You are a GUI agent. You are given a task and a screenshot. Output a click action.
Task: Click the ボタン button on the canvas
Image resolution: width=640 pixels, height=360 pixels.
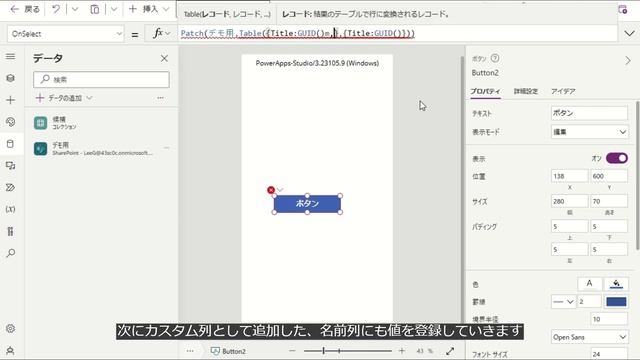(x=307, y=204)
